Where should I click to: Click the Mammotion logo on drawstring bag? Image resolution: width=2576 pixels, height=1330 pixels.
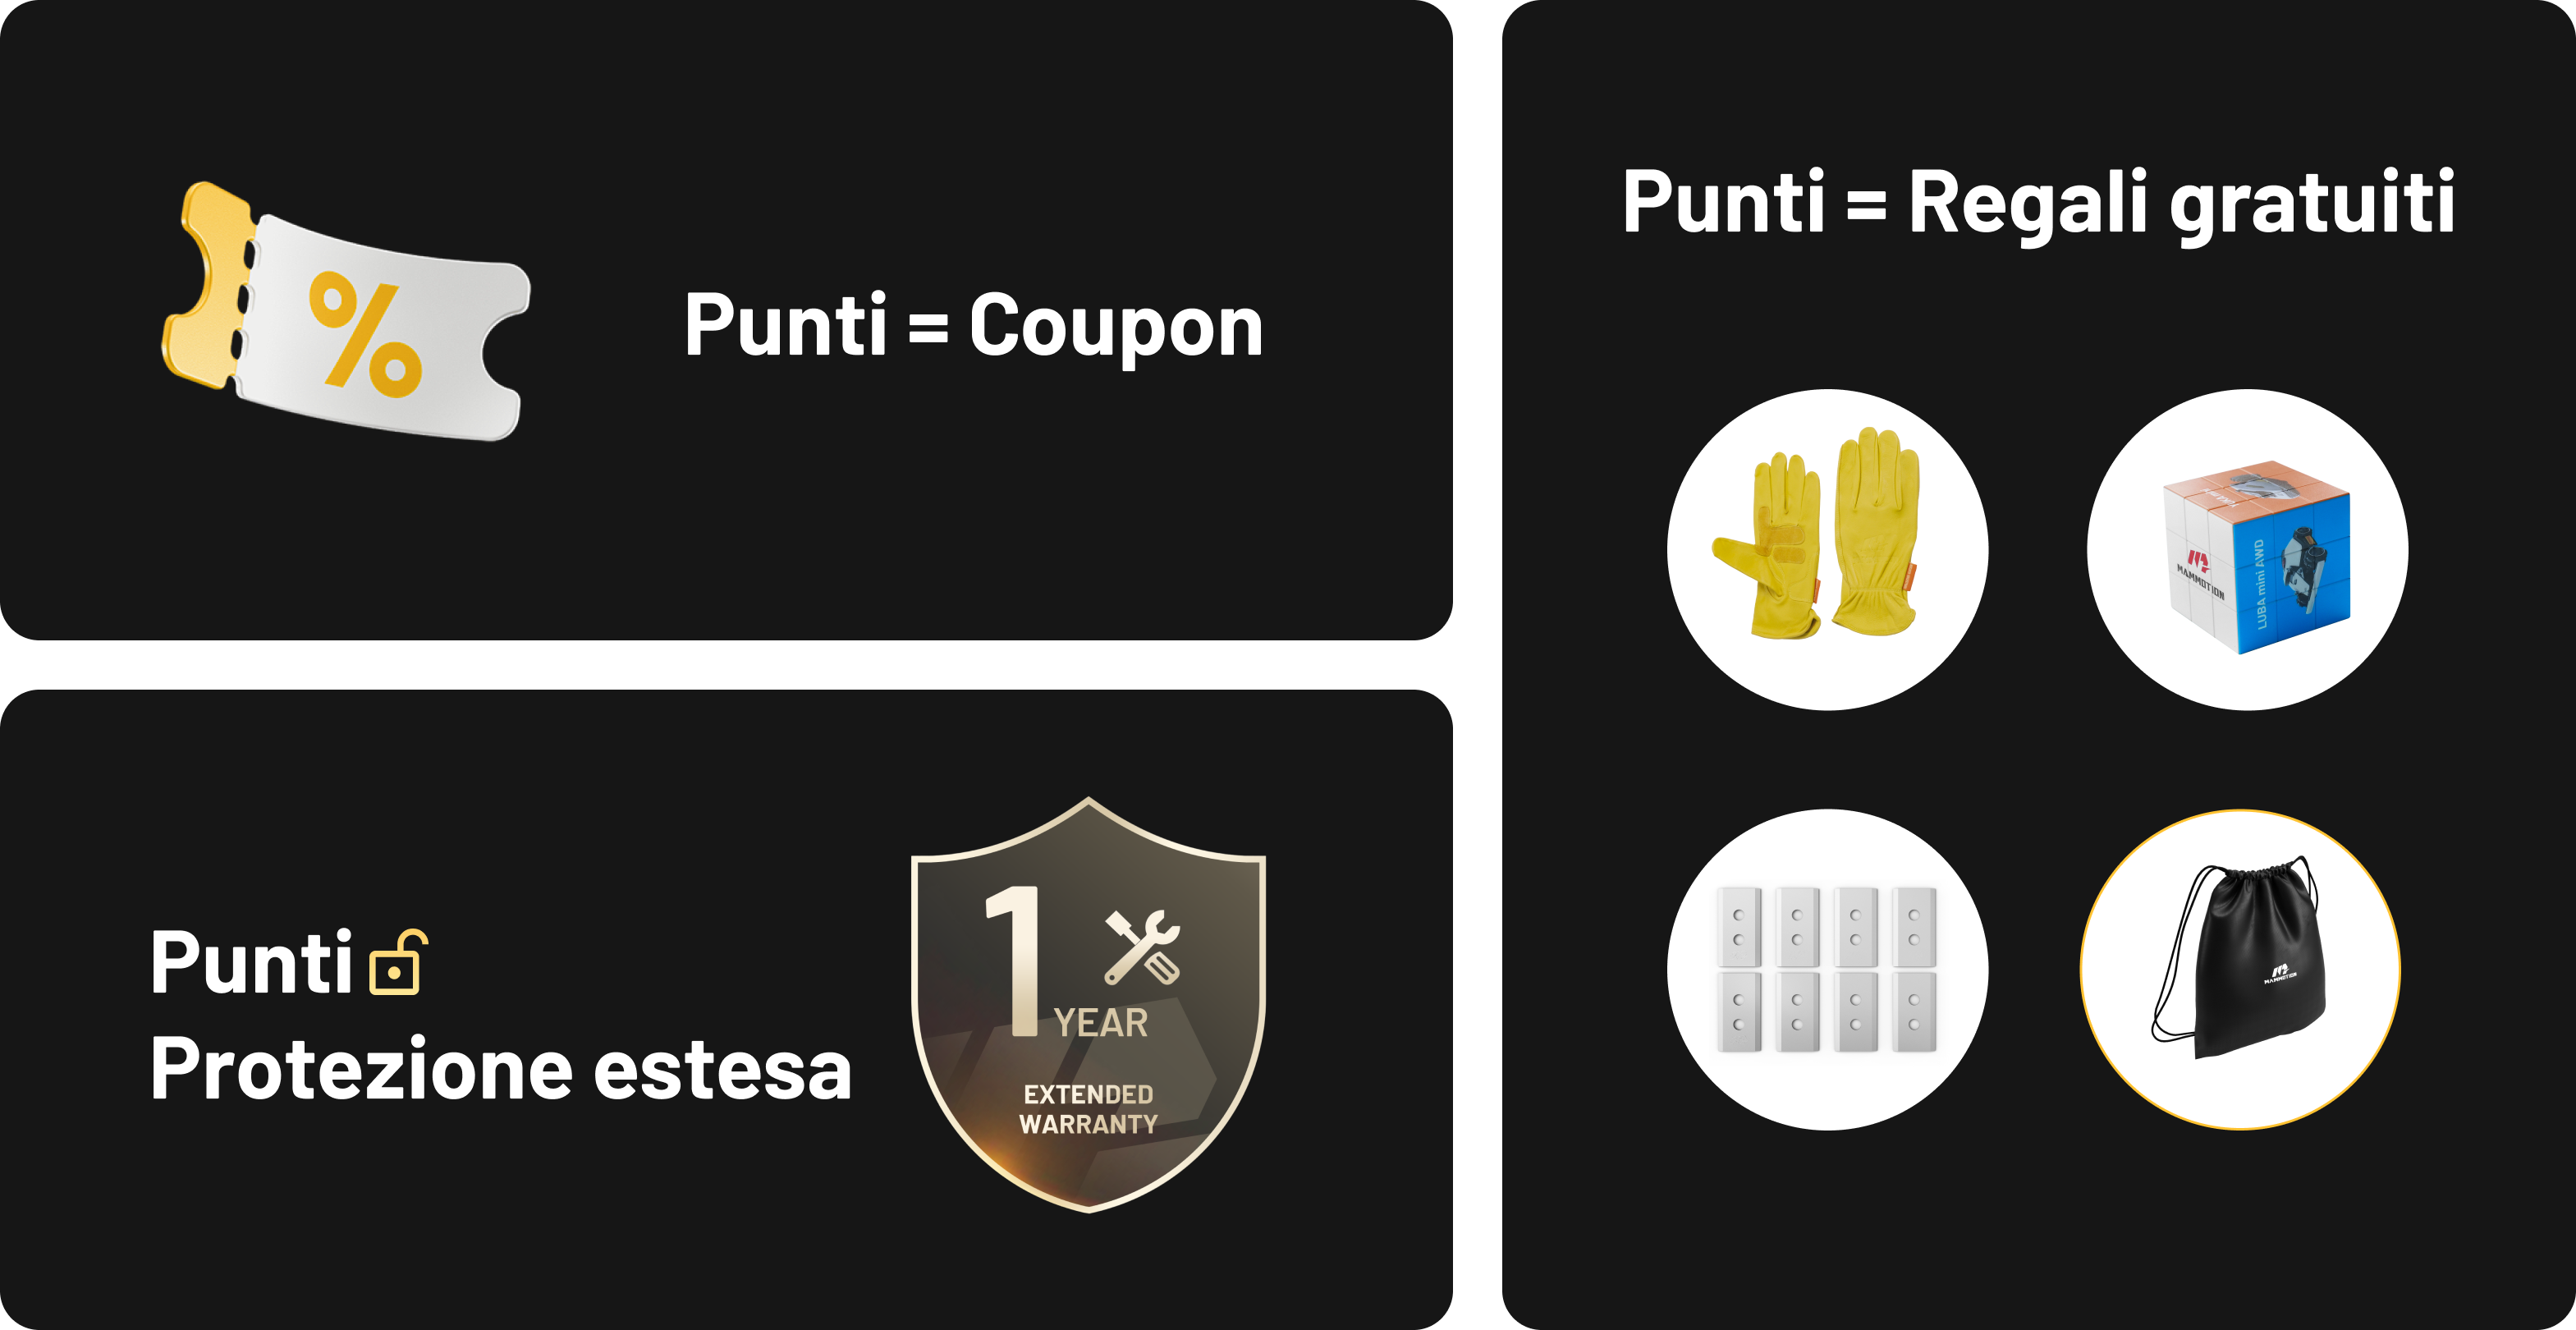coord(2280,973)
